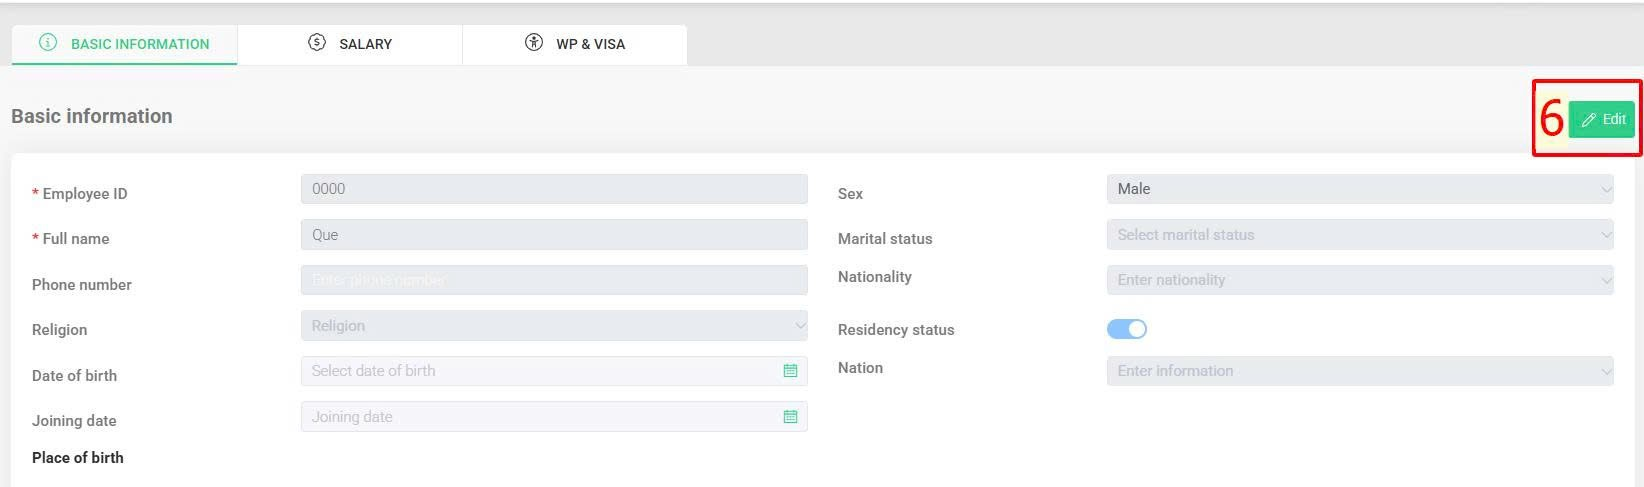
Task: Focus the Phone number input field
Action: 554,280
